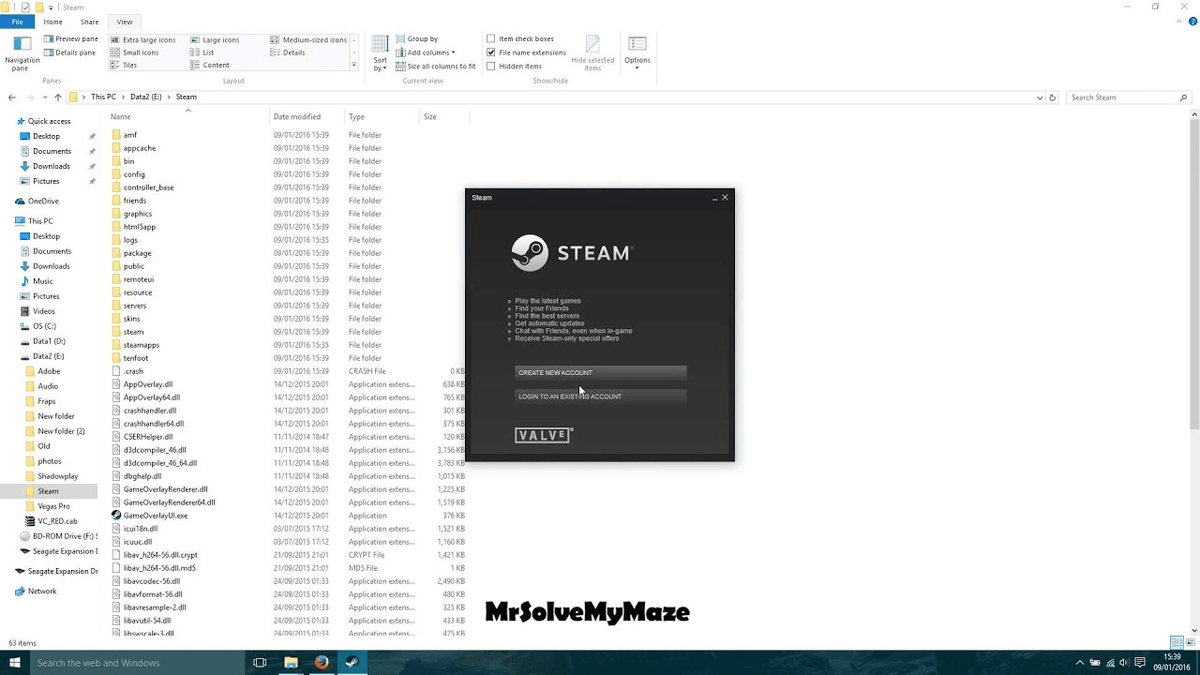Click the Steam icon in taskbar
This screenshot has width=1200, height=675.
tap(352, 662)
